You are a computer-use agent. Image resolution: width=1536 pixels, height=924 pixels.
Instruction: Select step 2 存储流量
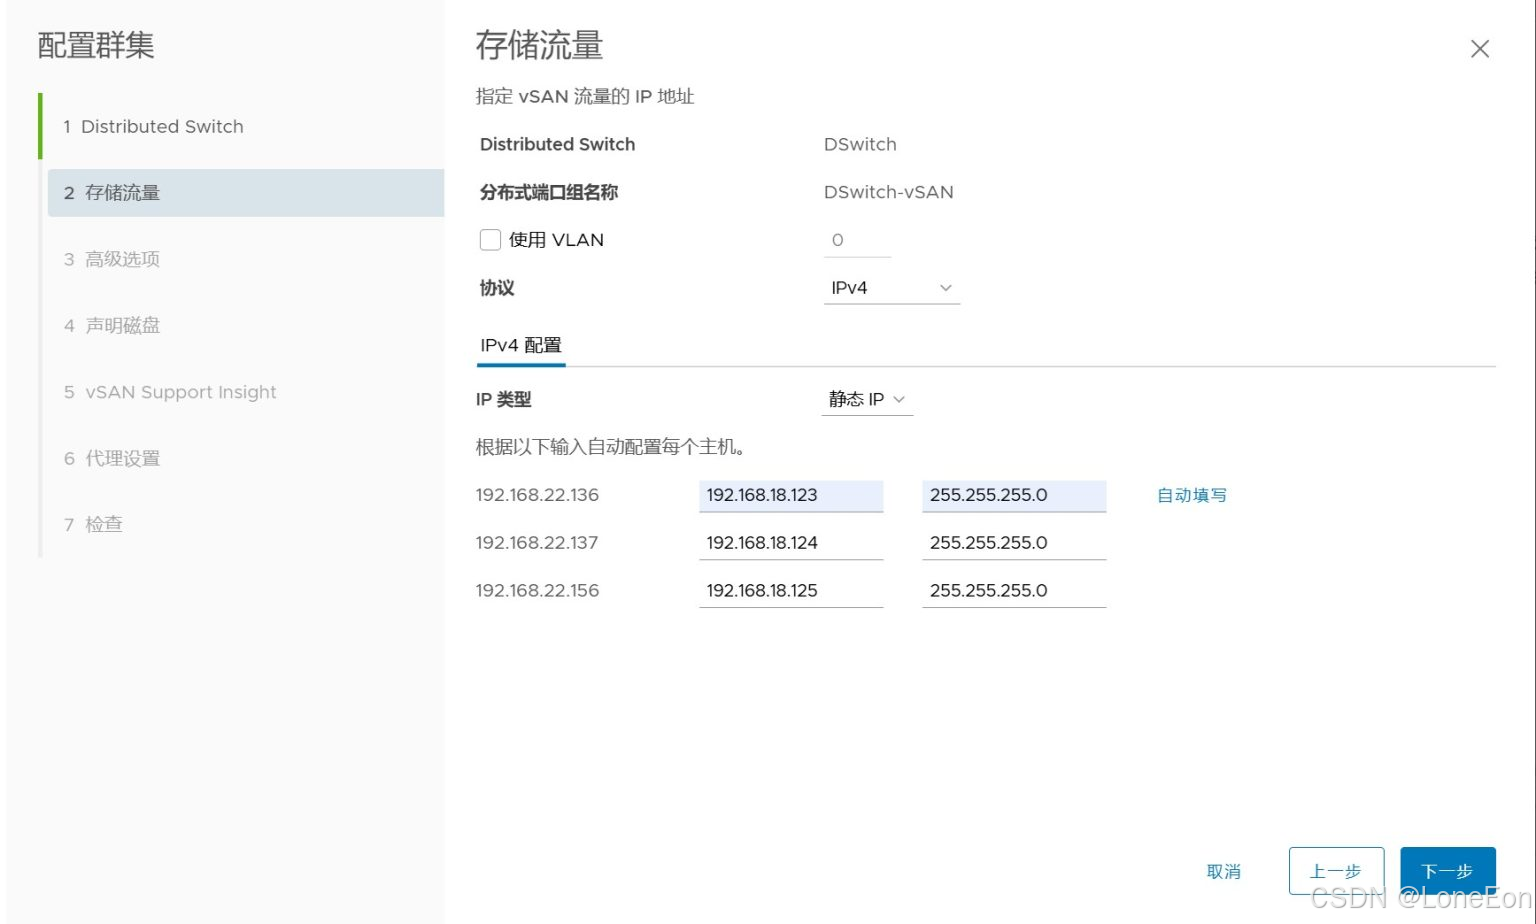(246, 193)
